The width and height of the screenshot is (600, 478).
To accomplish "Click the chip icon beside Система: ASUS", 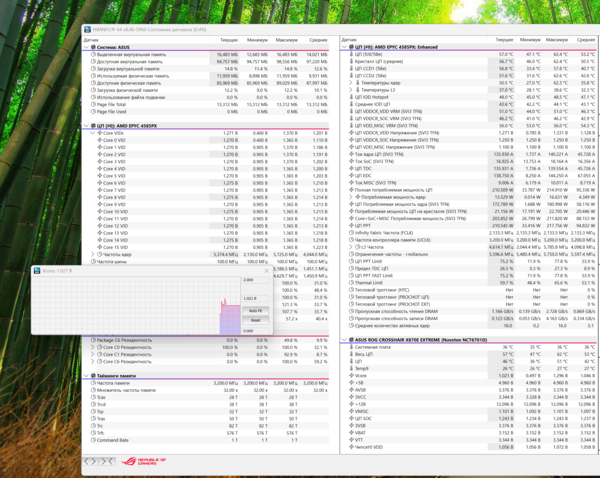I will 93,47.
